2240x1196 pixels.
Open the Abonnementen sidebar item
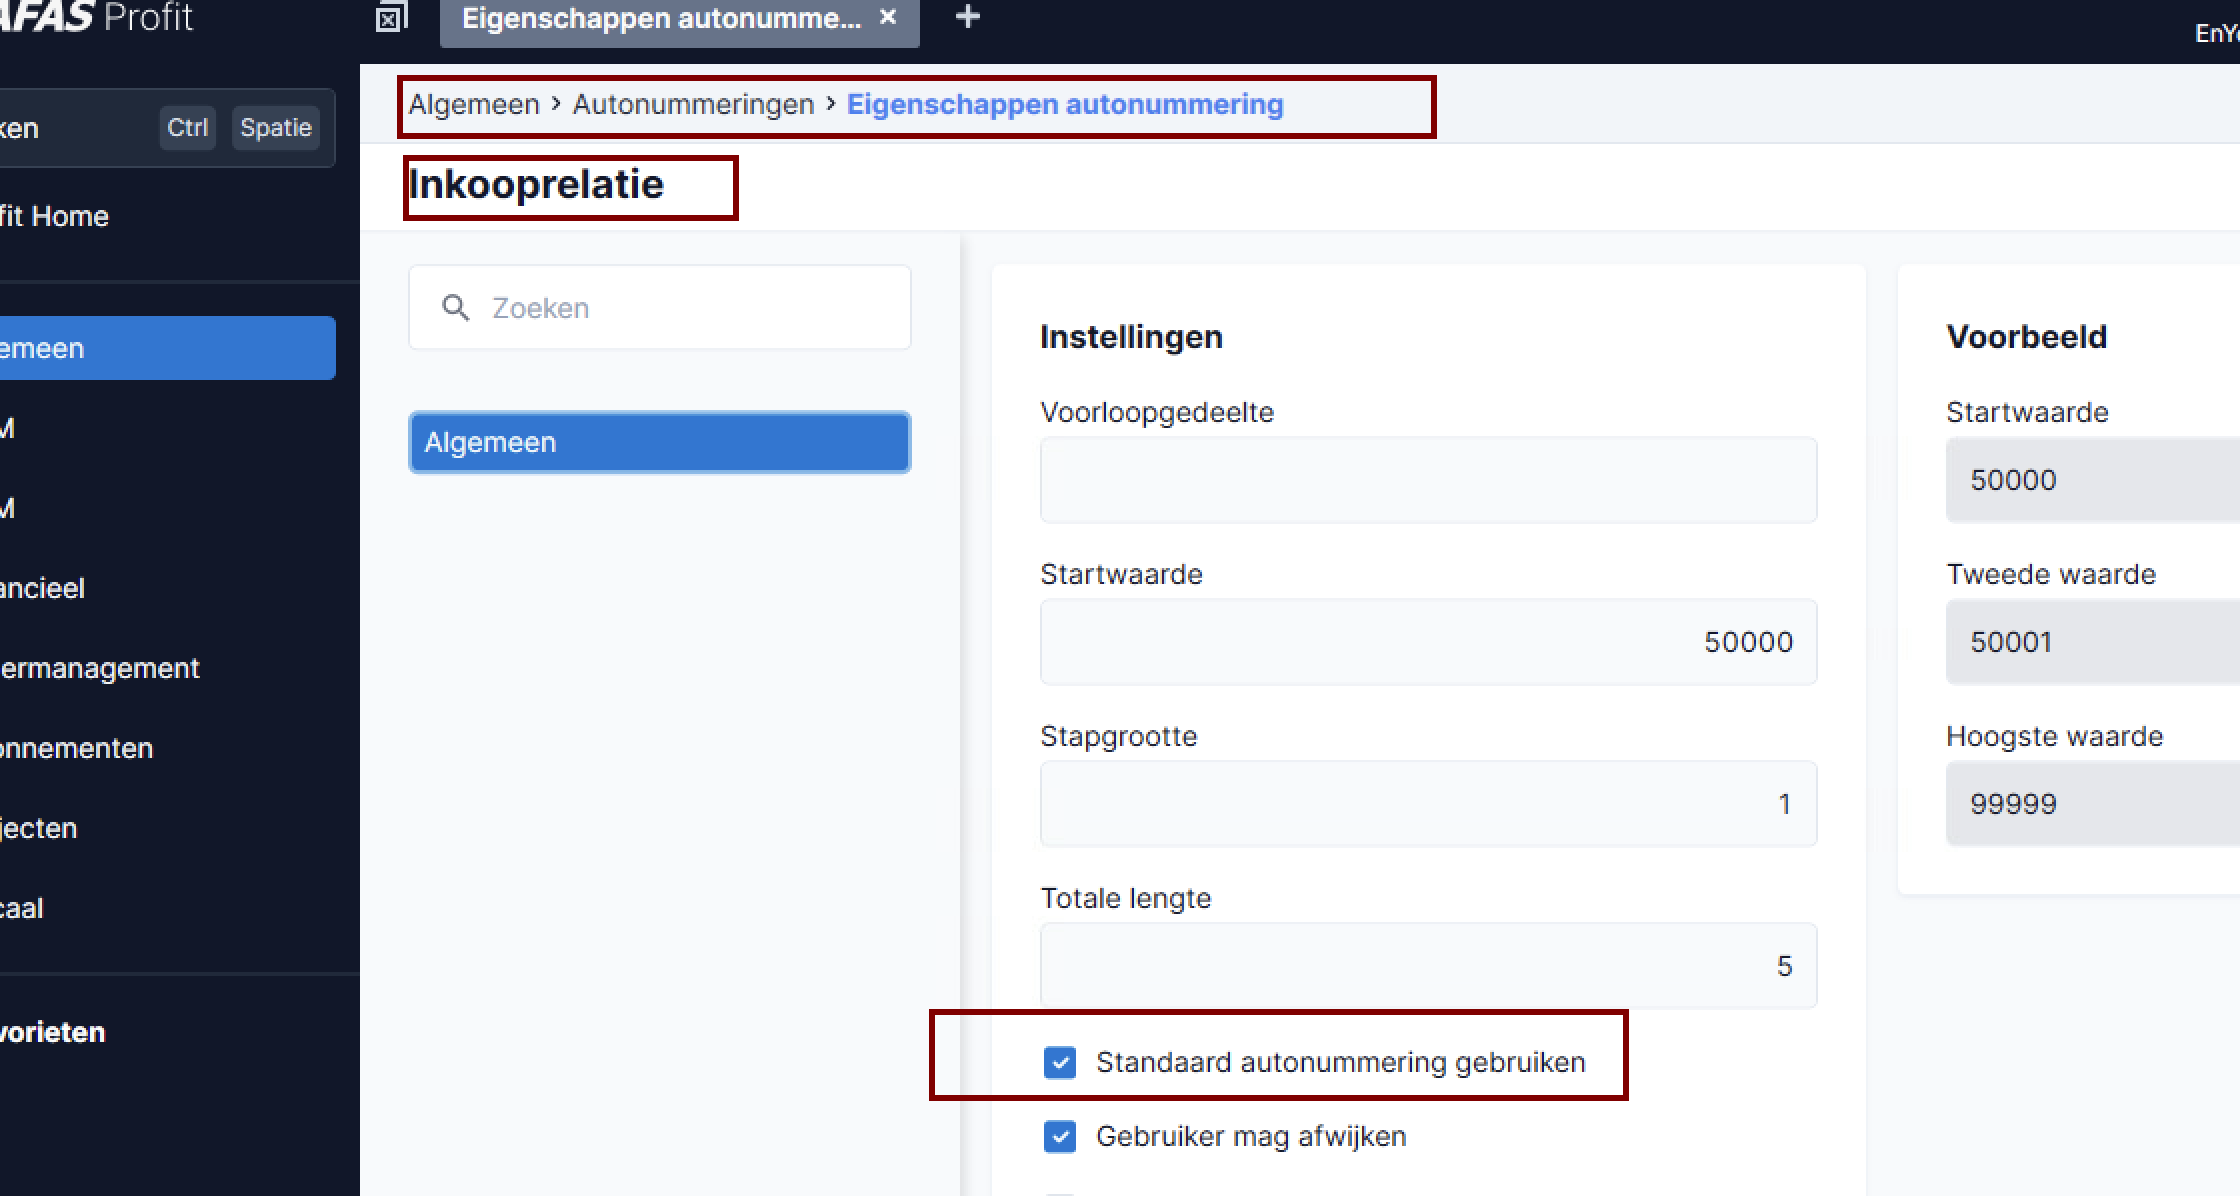click(77, 748)
